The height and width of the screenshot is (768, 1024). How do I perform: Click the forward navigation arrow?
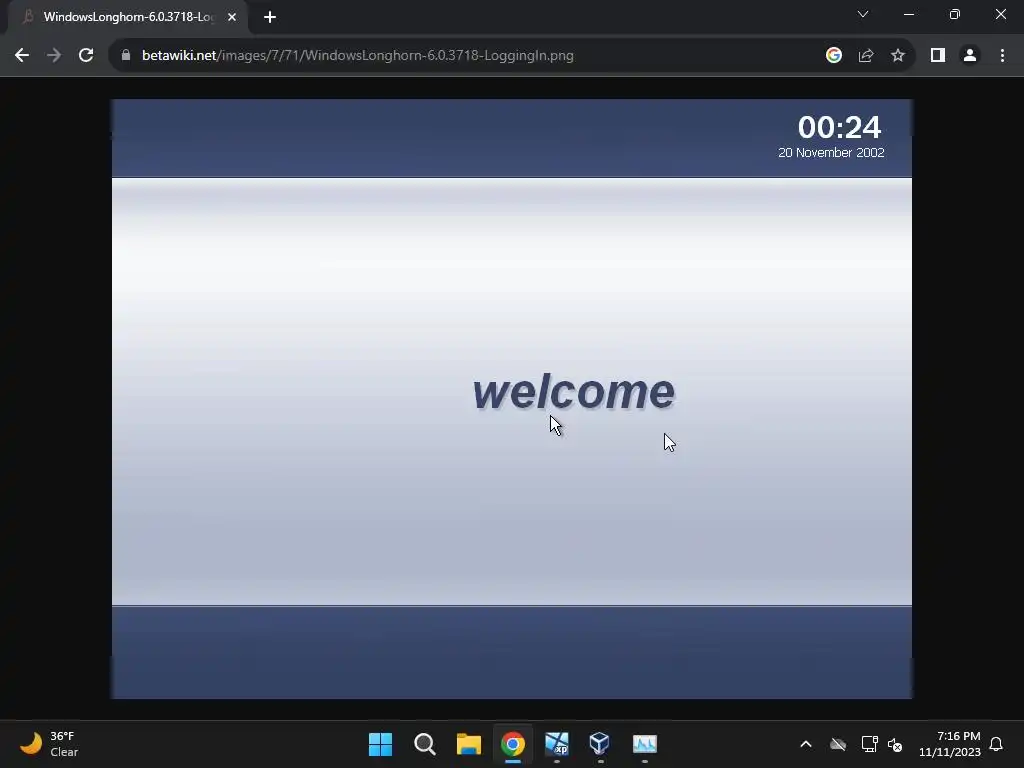coord(54,56)
